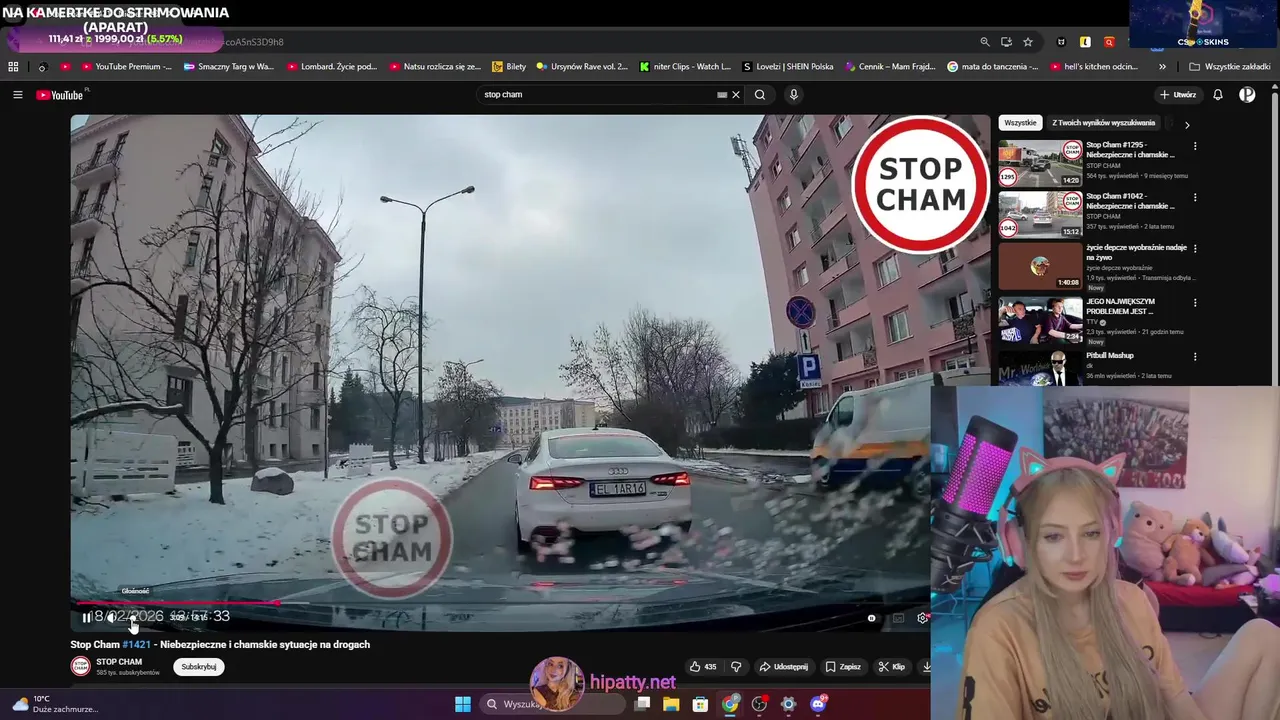Open Task View on the taskbar
1280x720 pixels.
click(x=642, y=704)
